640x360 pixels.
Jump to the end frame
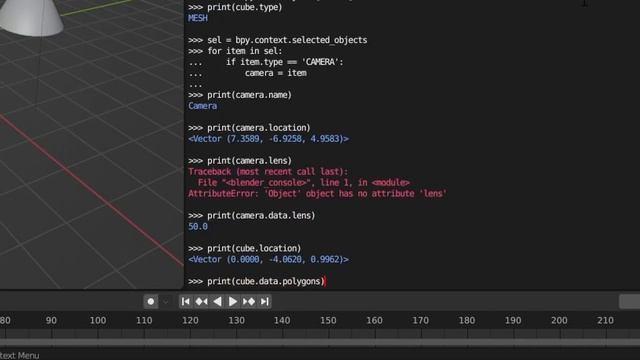(x=264, y=302)
